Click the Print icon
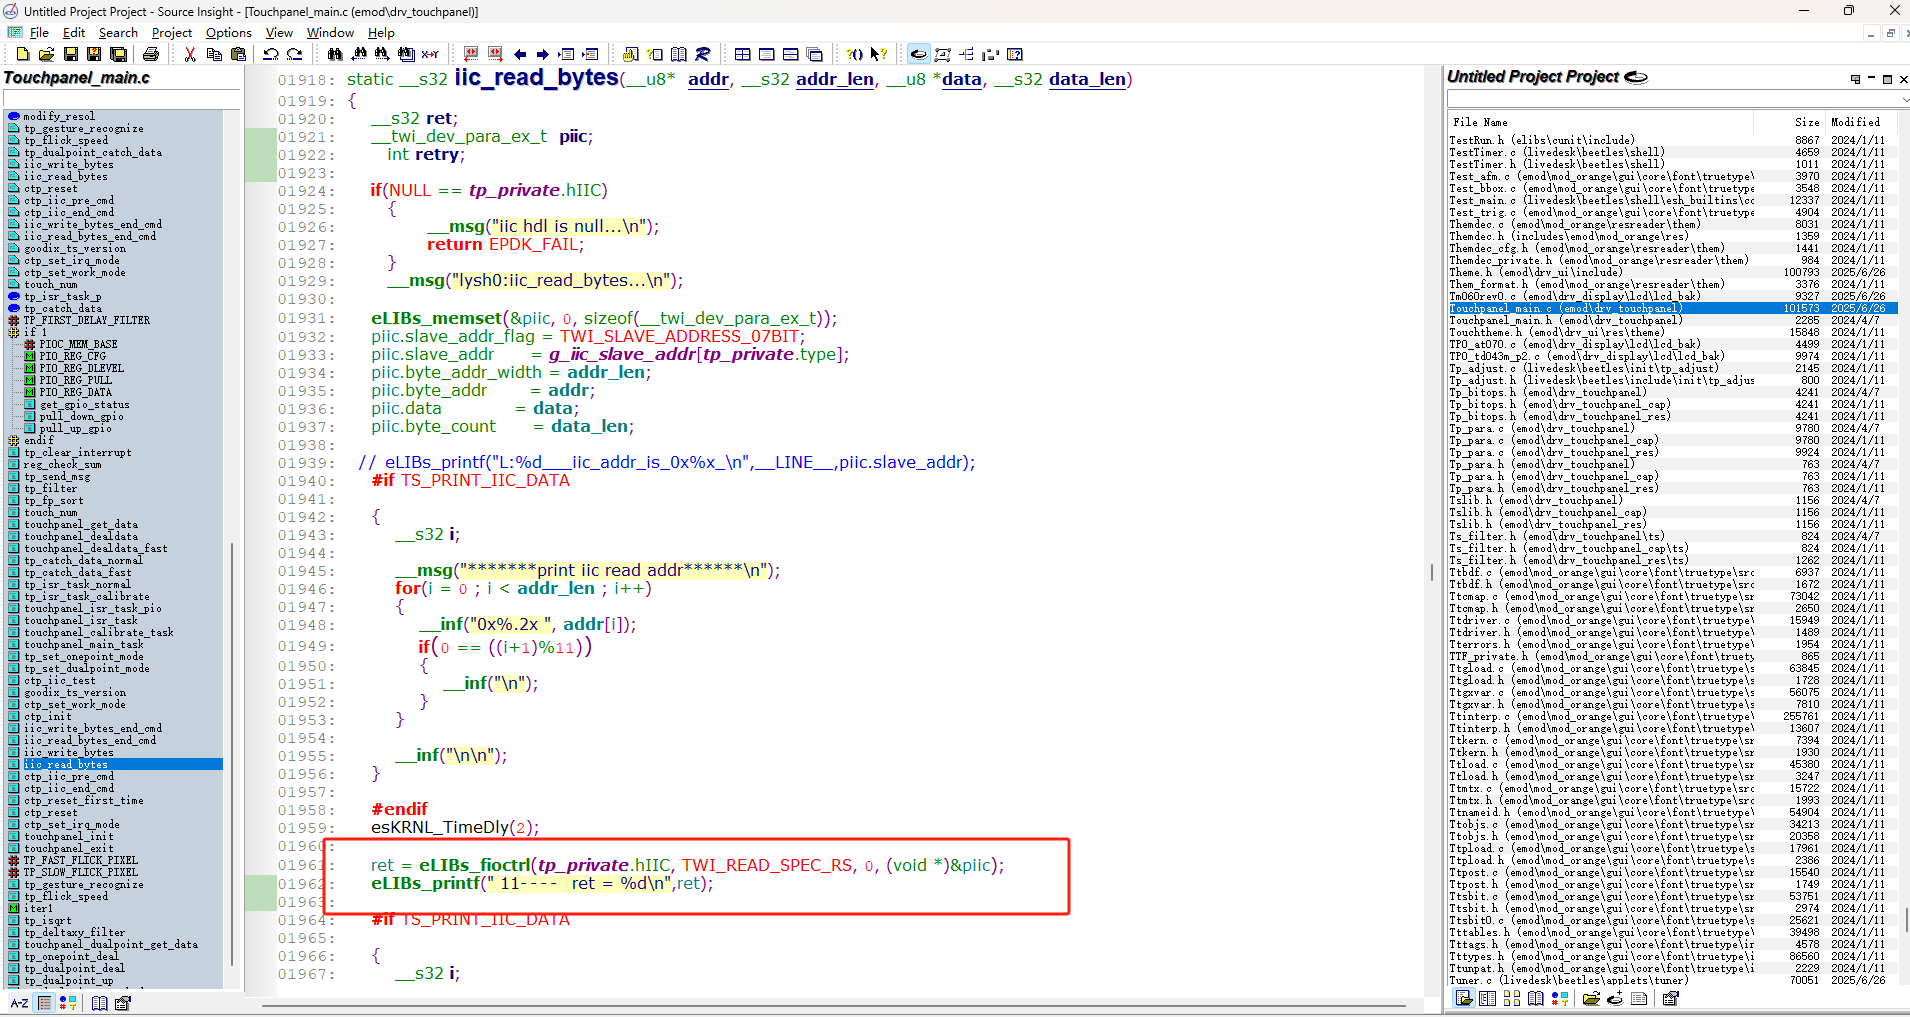 coord(151,54)
